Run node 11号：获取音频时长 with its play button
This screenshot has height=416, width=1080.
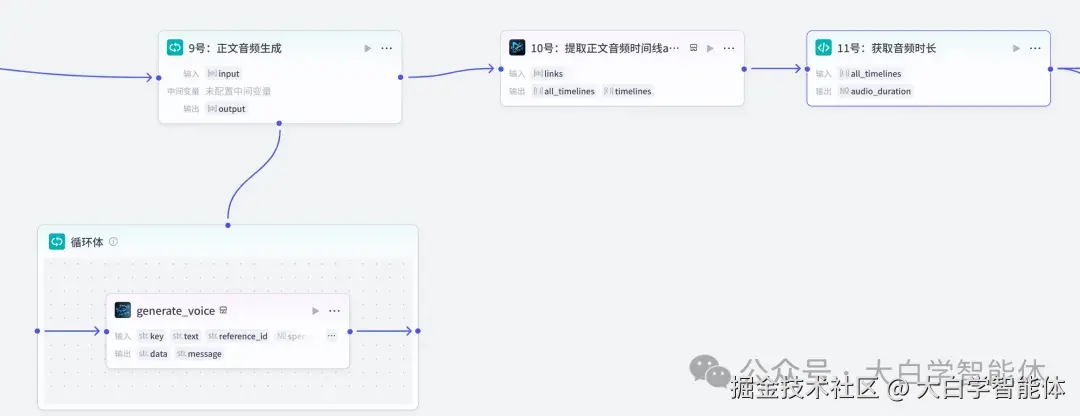click(1016, 48)
